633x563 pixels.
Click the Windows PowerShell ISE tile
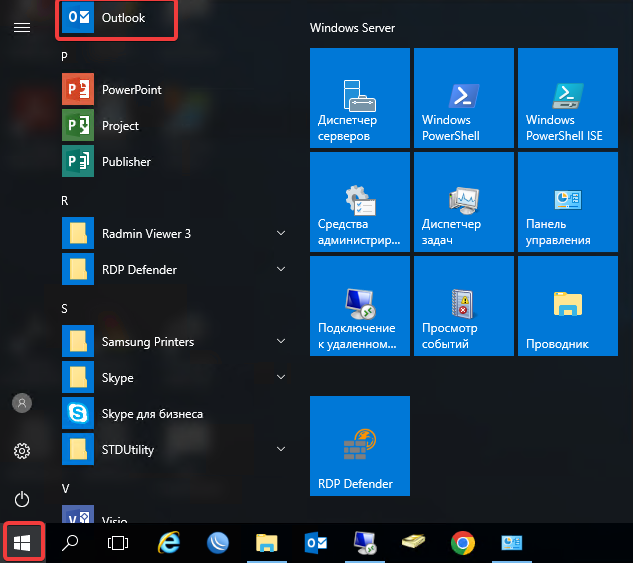(x=564, y=98)
